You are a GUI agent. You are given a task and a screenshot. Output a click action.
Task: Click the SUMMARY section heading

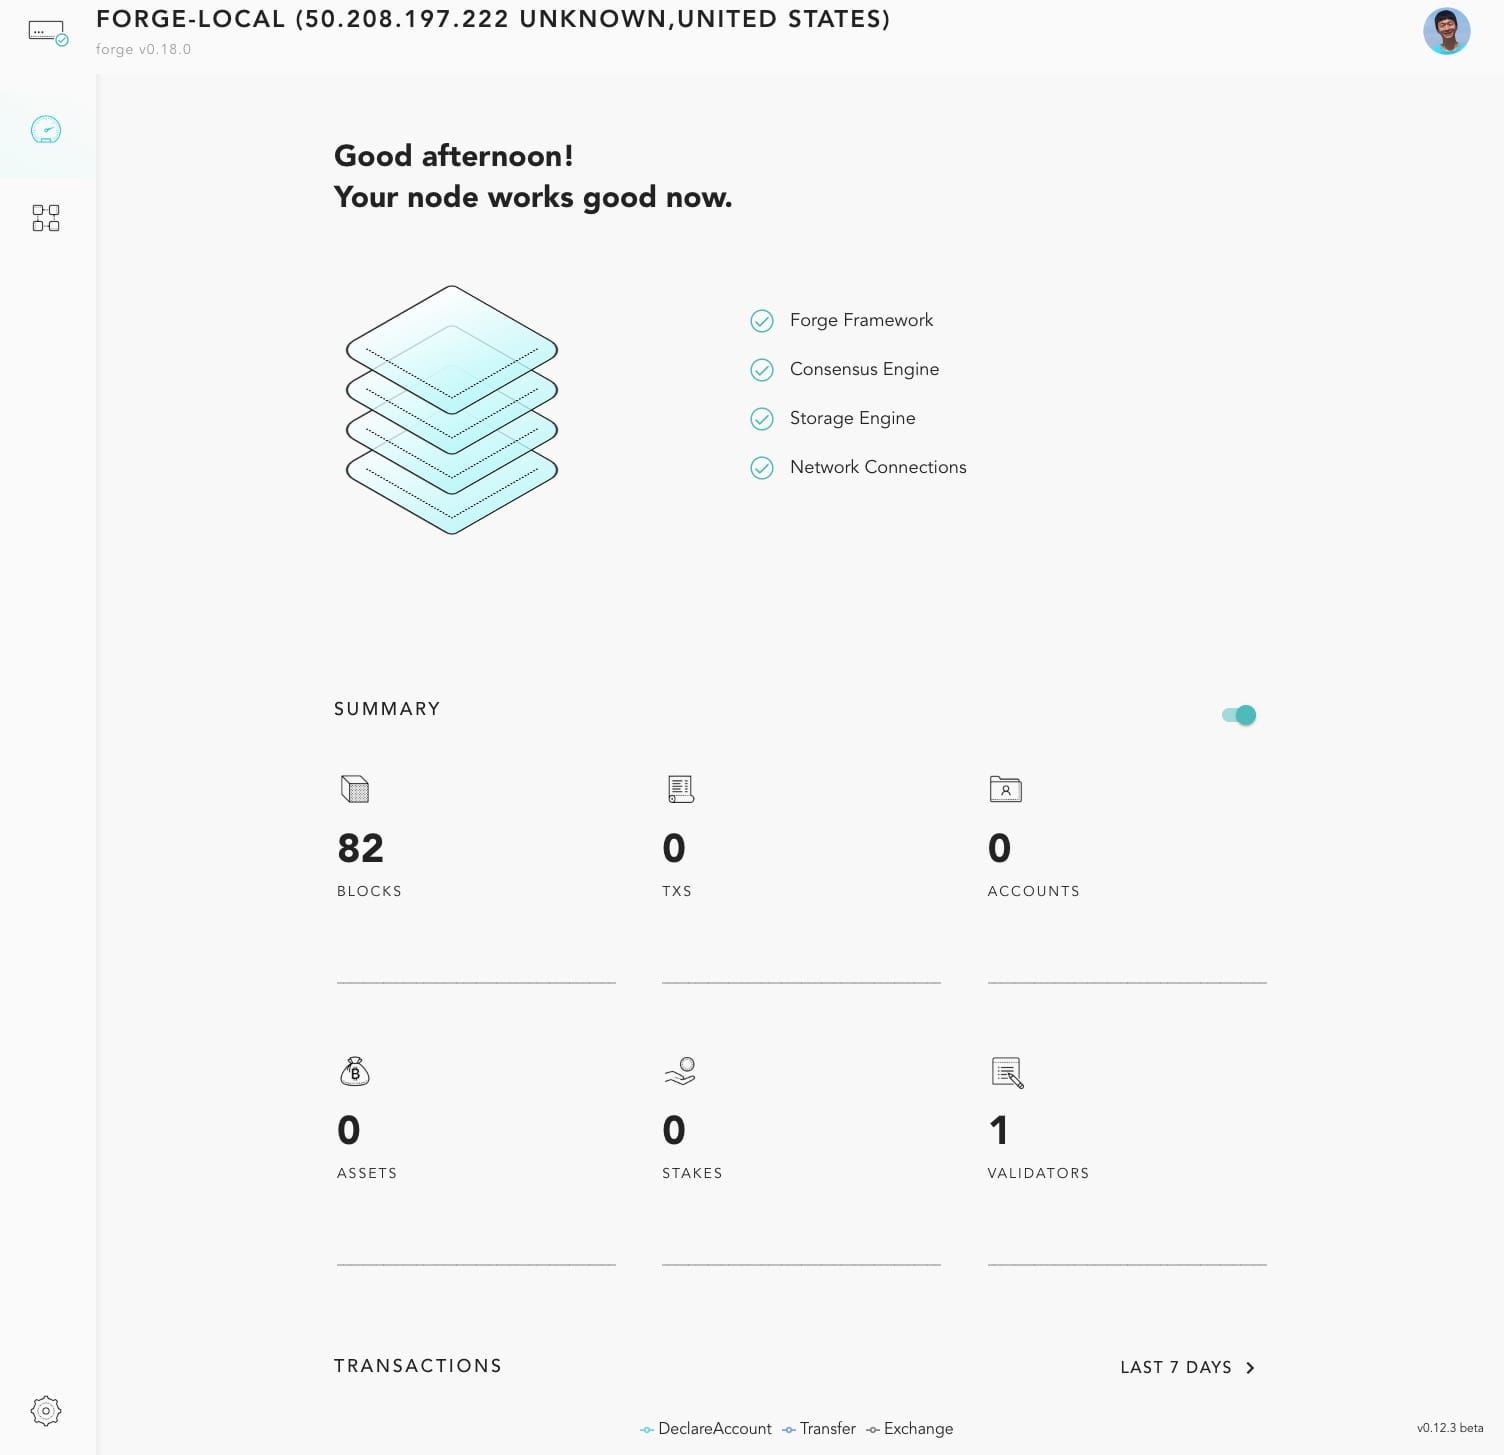click(387, 709)
